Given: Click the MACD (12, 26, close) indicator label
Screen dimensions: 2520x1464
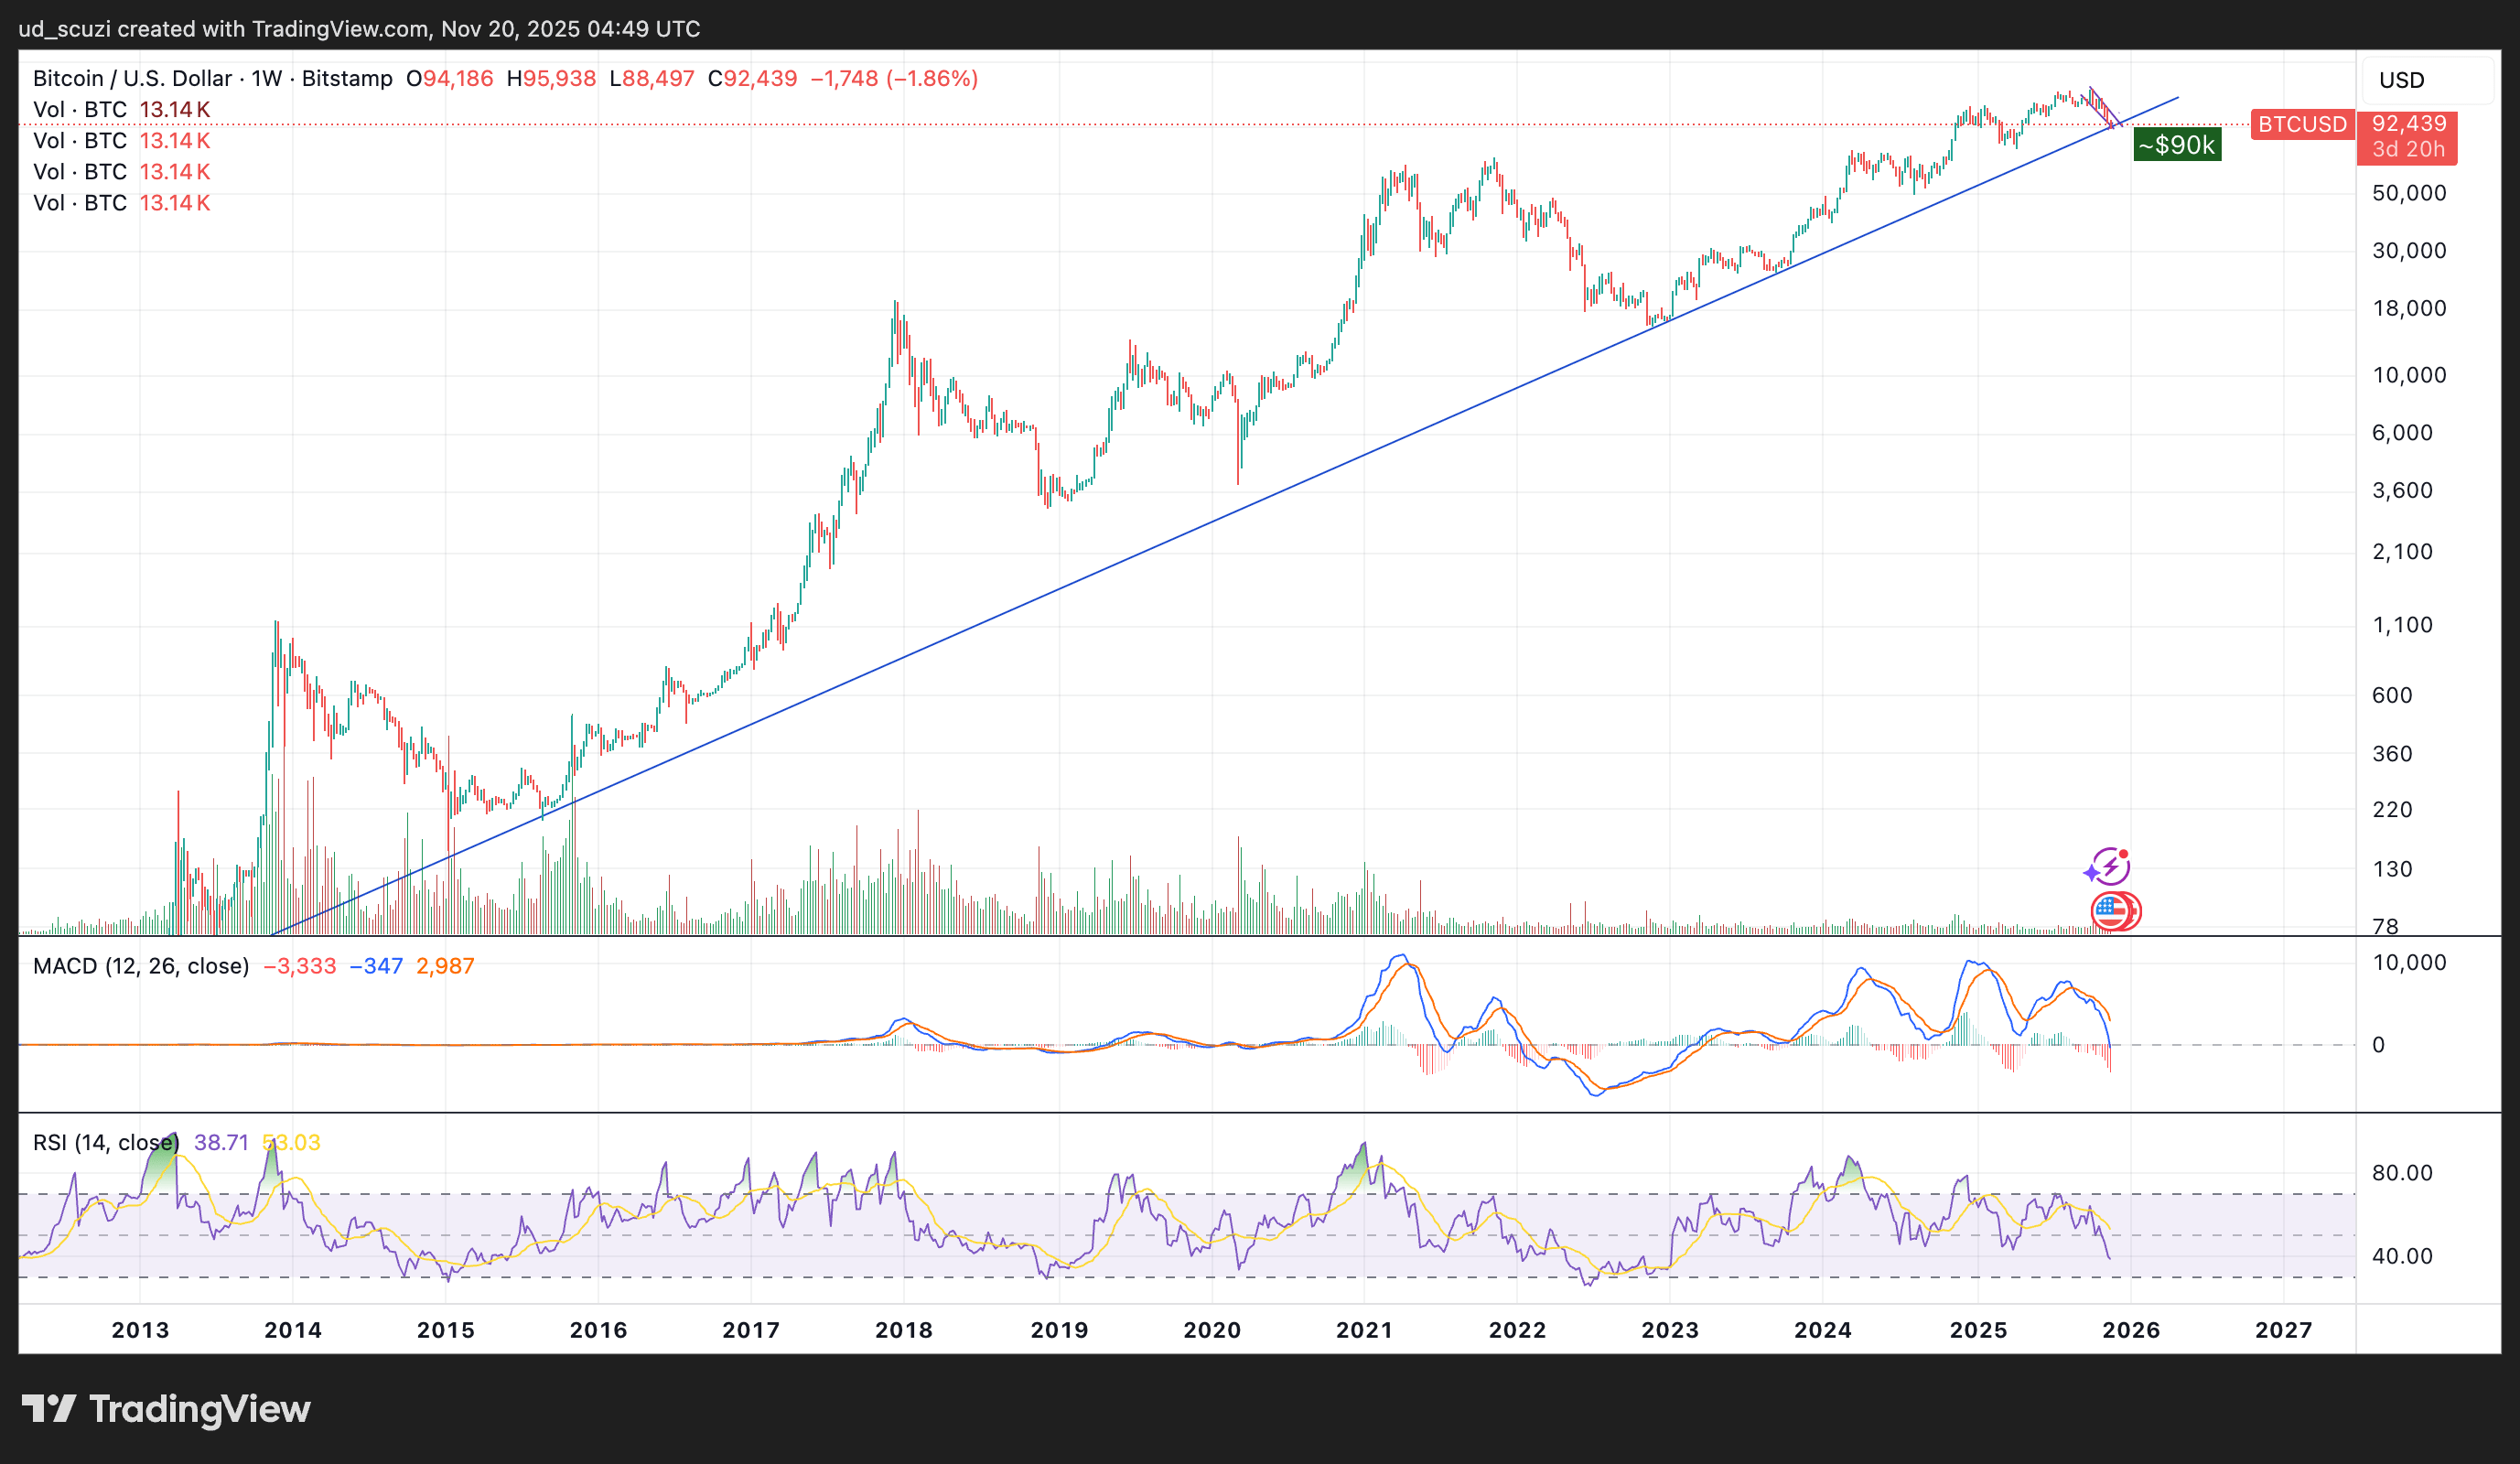Looking at the screenshot, I should click(140, 966).
